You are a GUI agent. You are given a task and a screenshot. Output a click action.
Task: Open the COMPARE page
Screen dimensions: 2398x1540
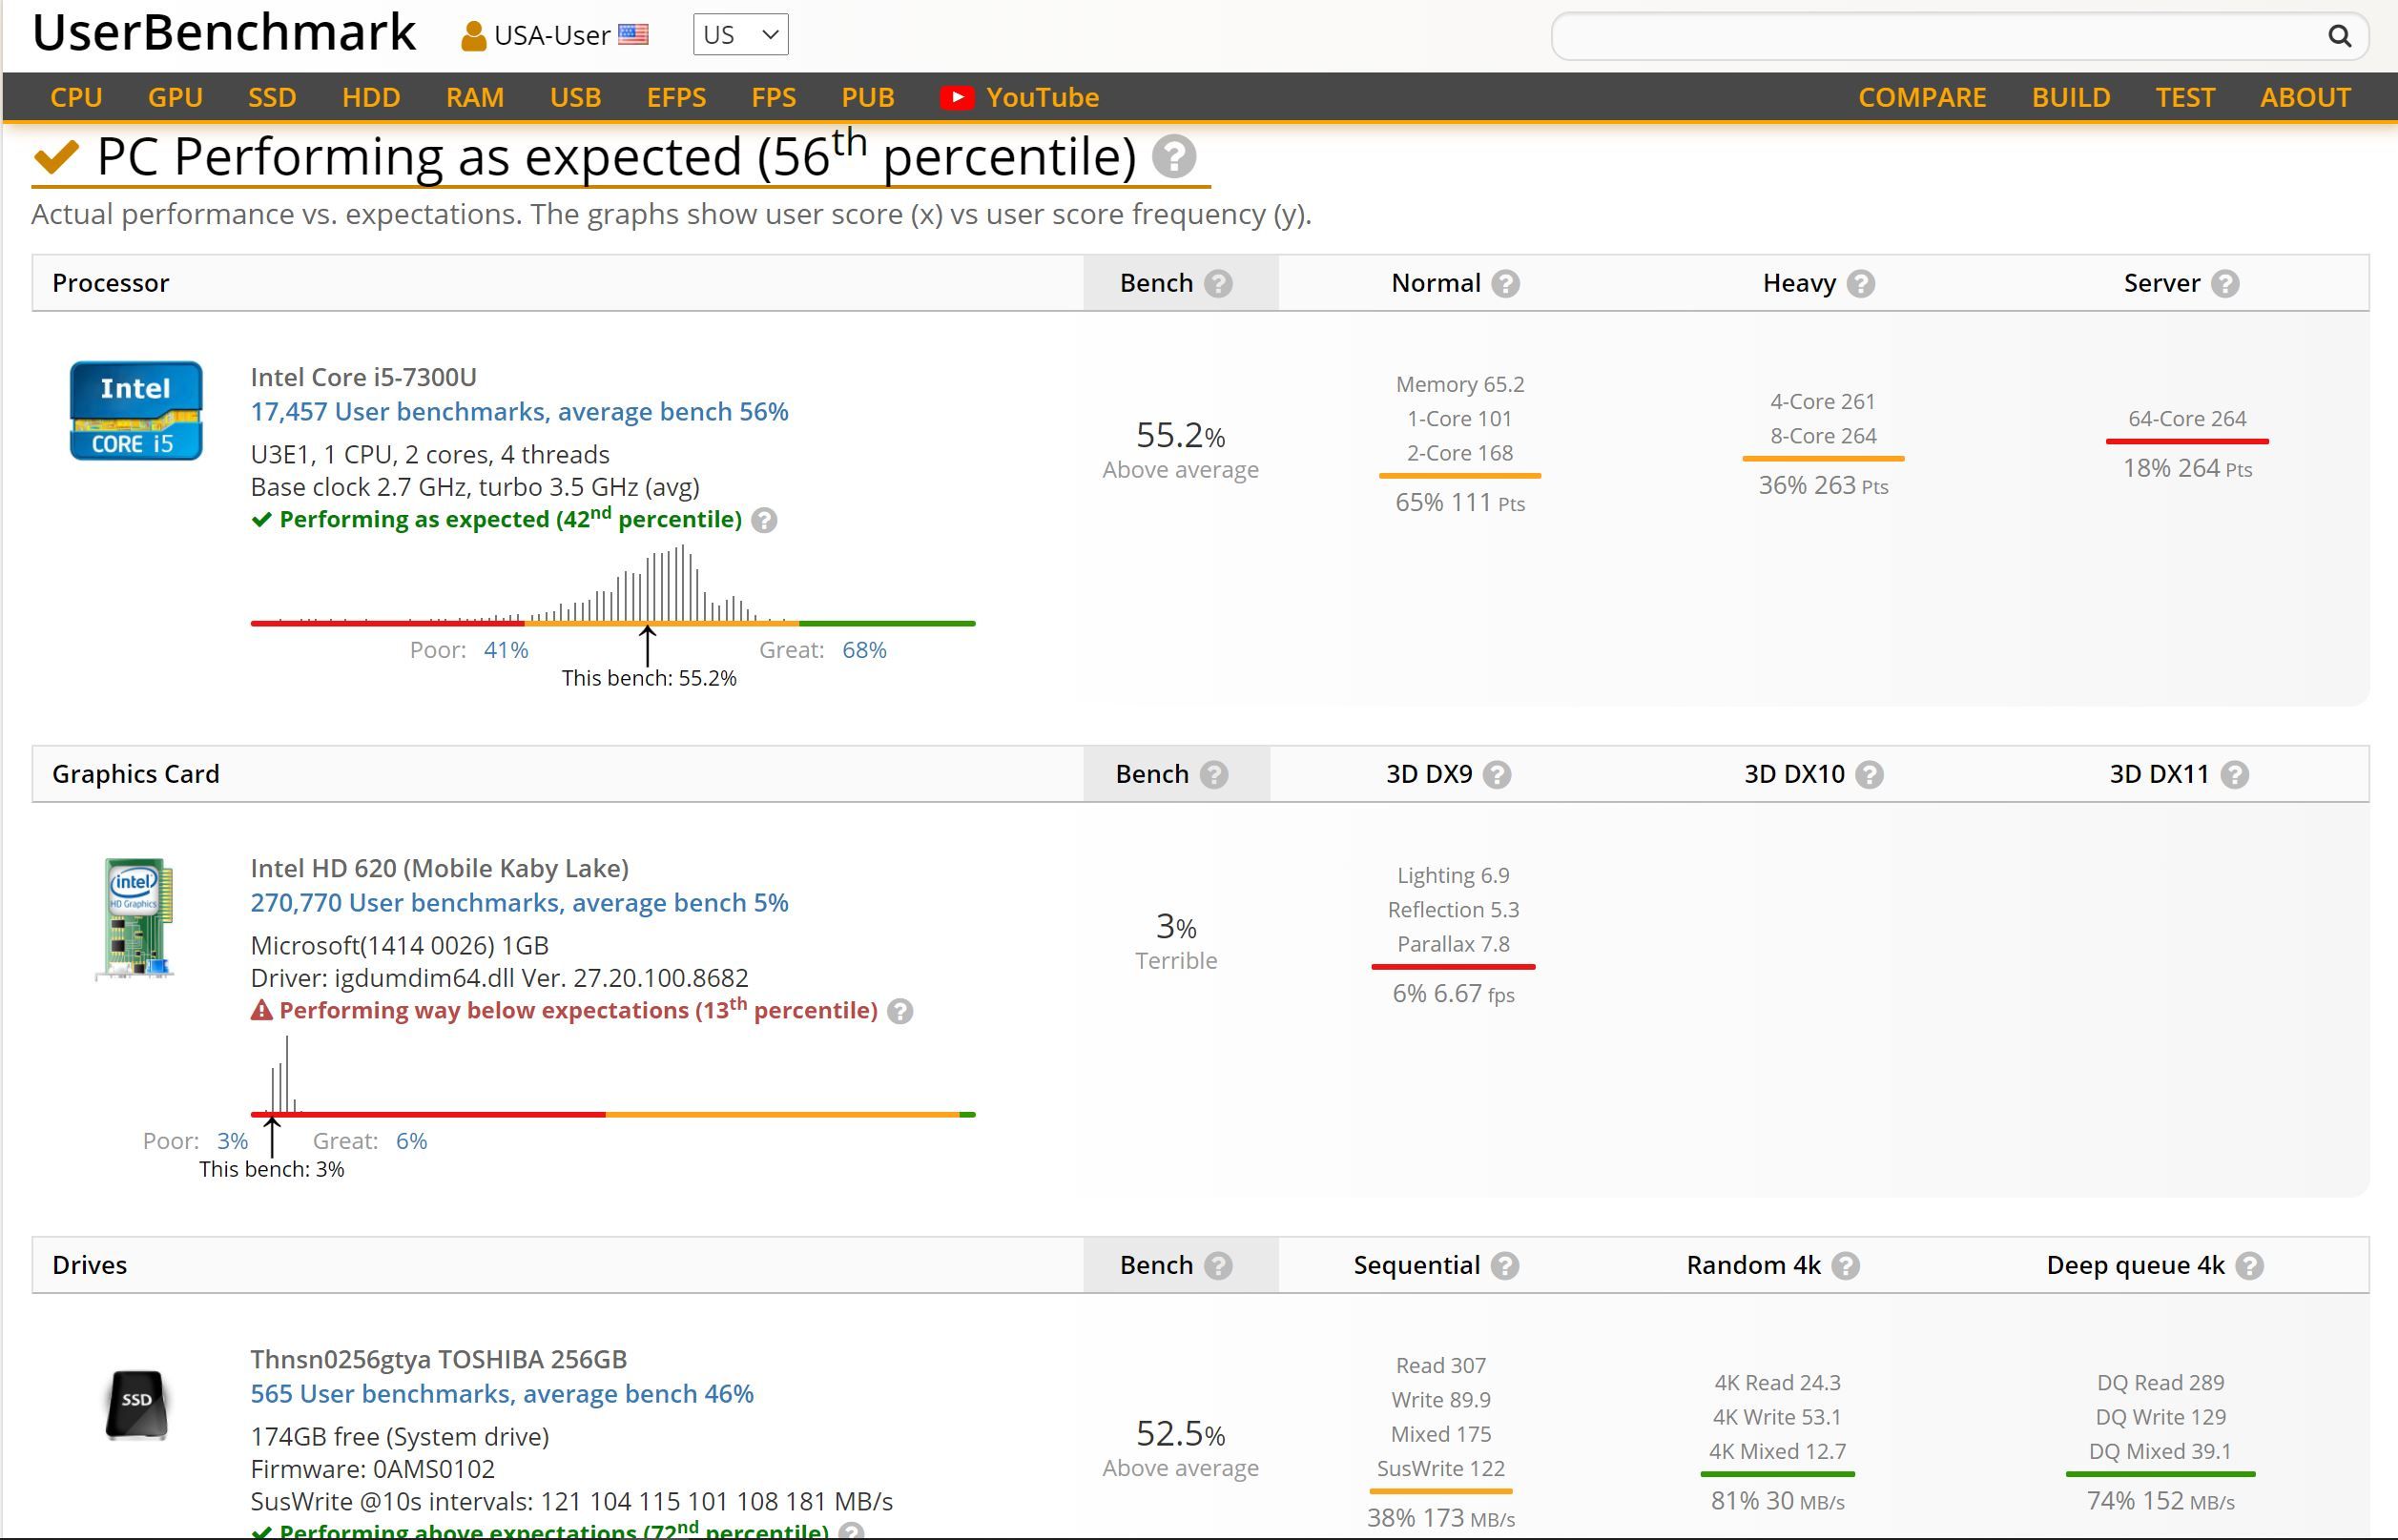1922,97
